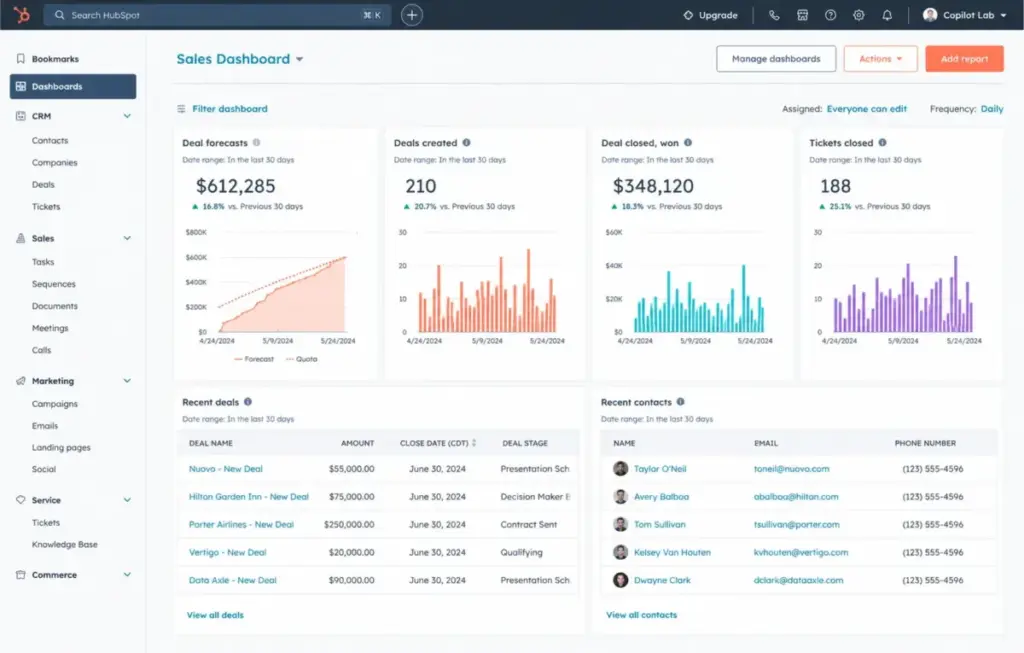Change the Daily frequency link
The image size is (1024, 653).
point(992,109)
